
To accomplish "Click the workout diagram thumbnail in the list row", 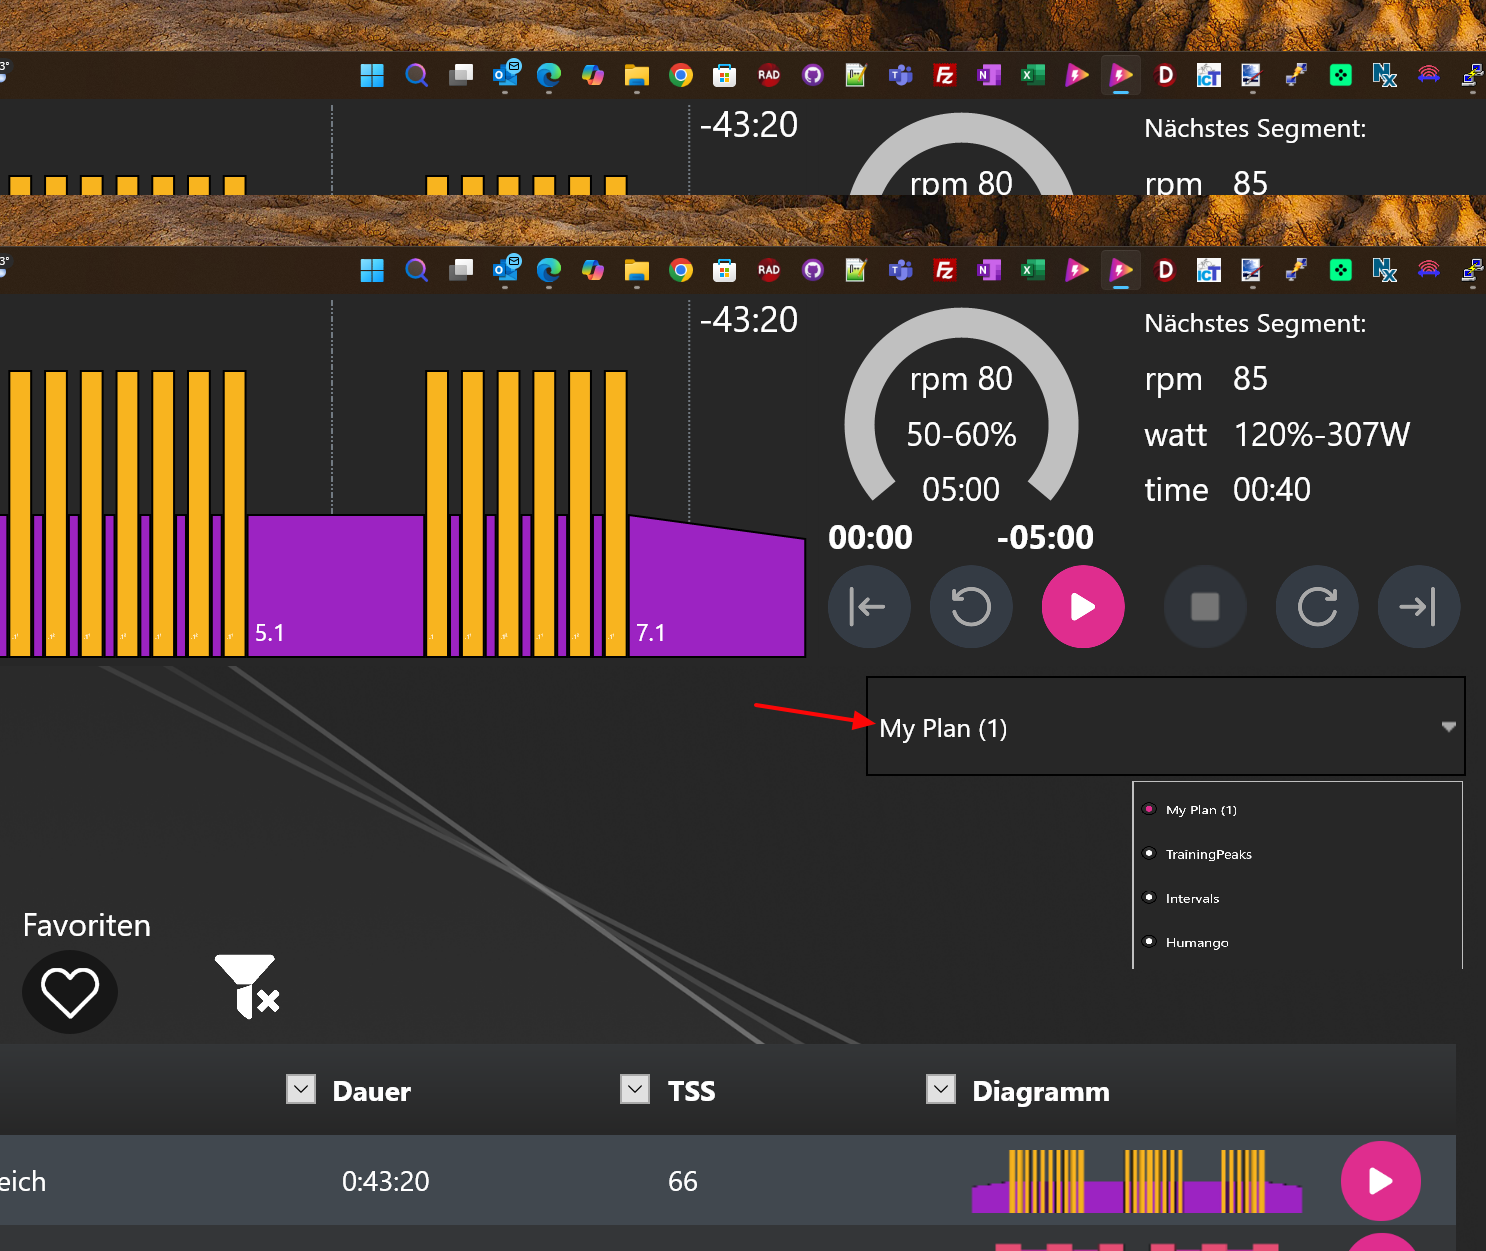I will click(1136, 1181).
